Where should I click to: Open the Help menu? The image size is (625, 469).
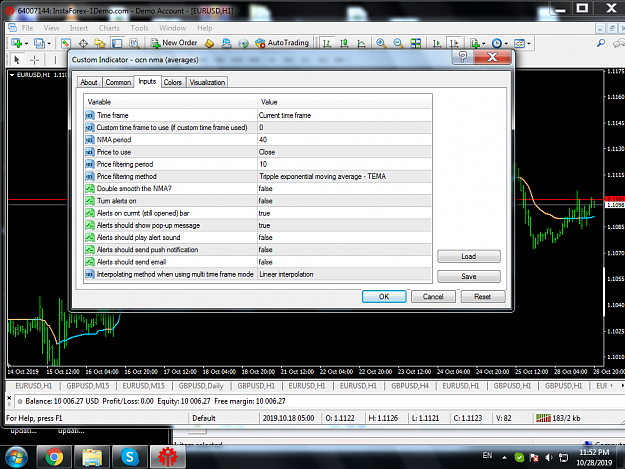click(x=204, y=28)
